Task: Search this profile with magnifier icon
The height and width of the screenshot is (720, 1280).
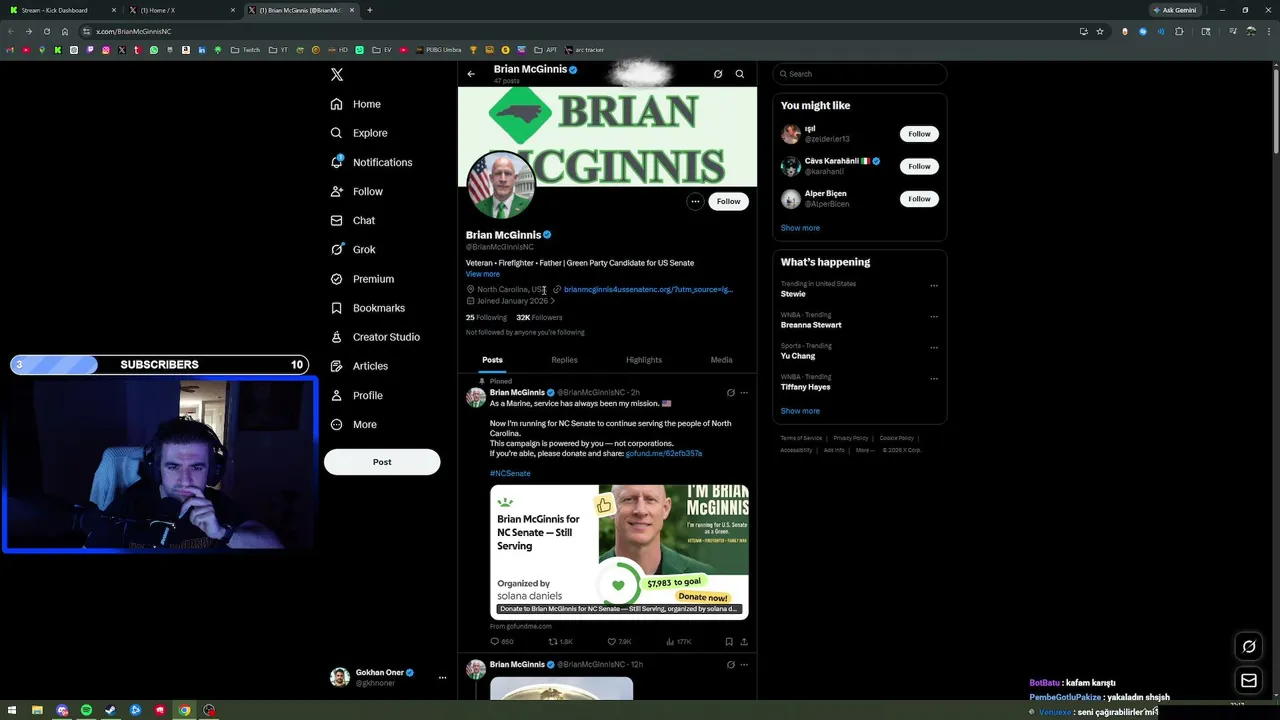Action: click(740, 74)
